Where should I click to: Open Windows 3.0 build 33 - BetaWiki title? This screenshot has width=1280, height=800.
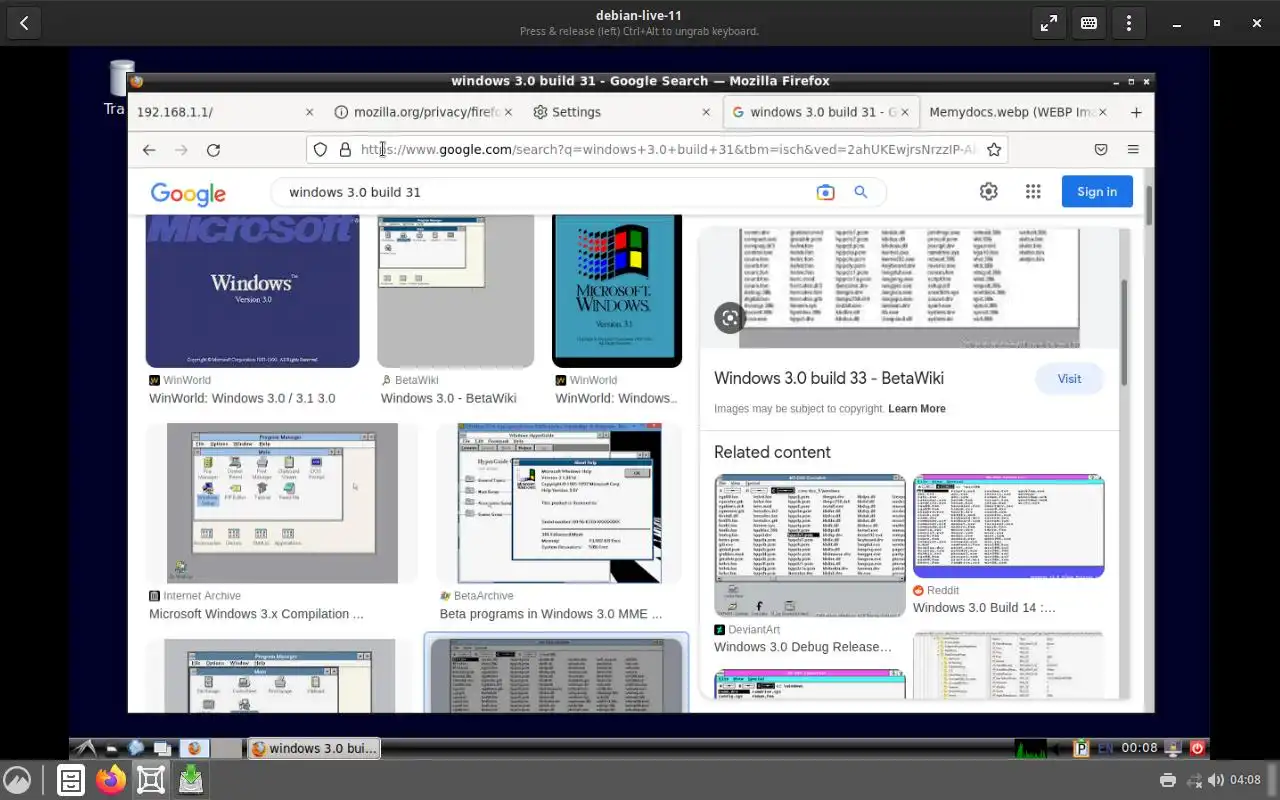(x=829, y=378)
